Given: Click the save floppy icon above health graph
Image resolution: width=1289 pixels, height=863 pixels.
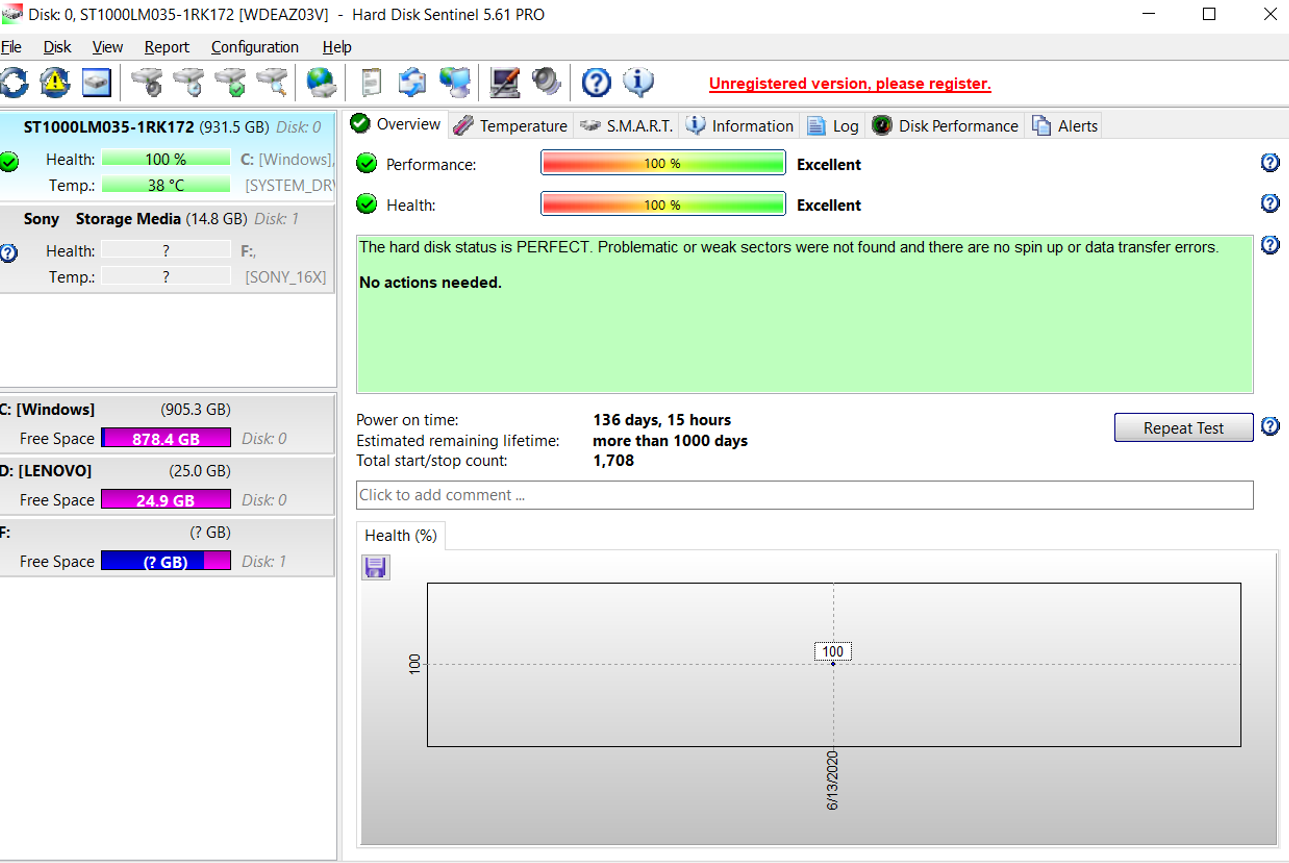Looking at the screenshot, I should 375,567.
